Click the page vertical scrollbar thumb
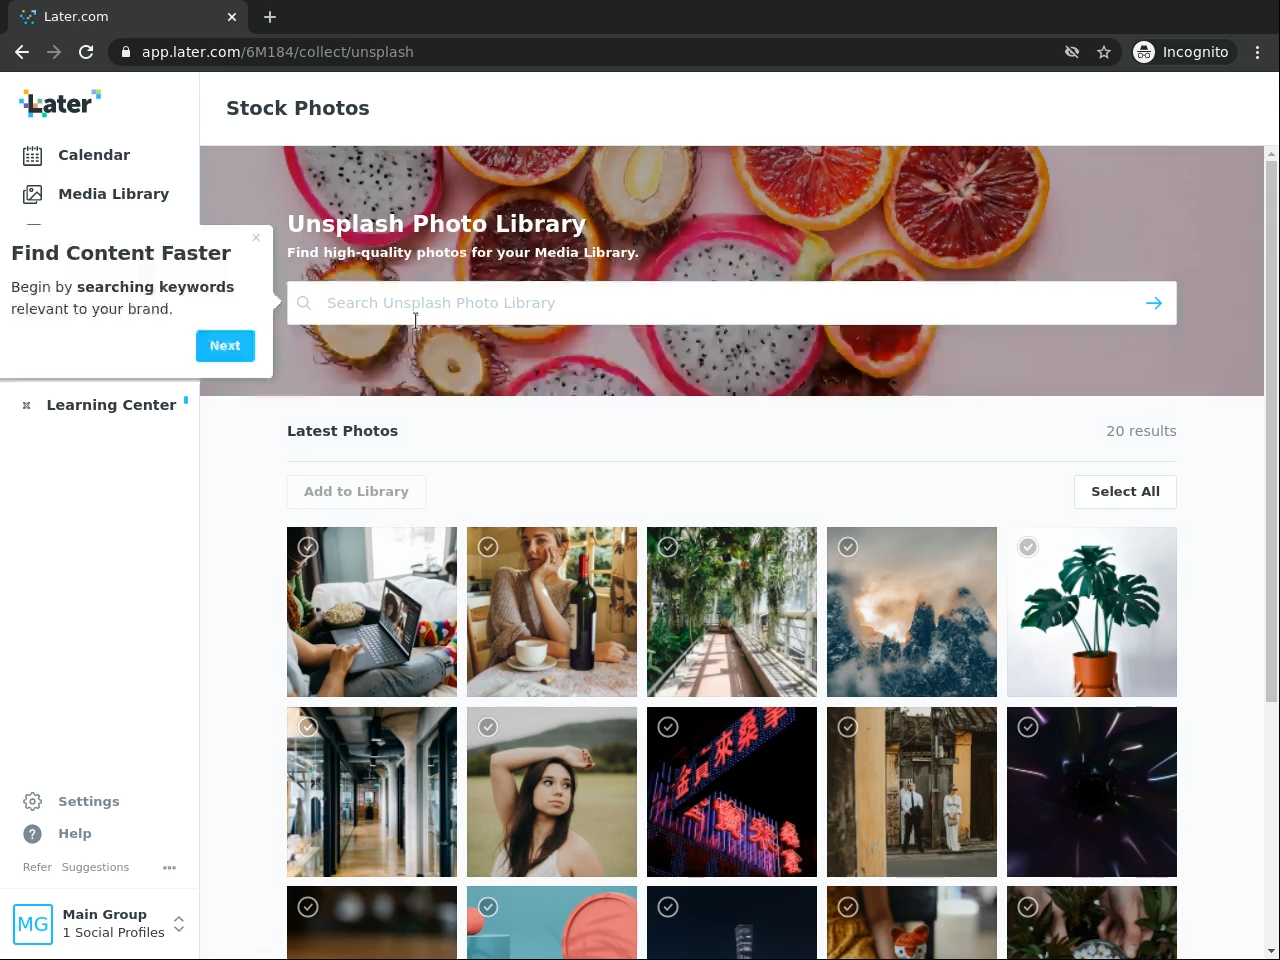1280x960 pixels. click(1272, 431)
